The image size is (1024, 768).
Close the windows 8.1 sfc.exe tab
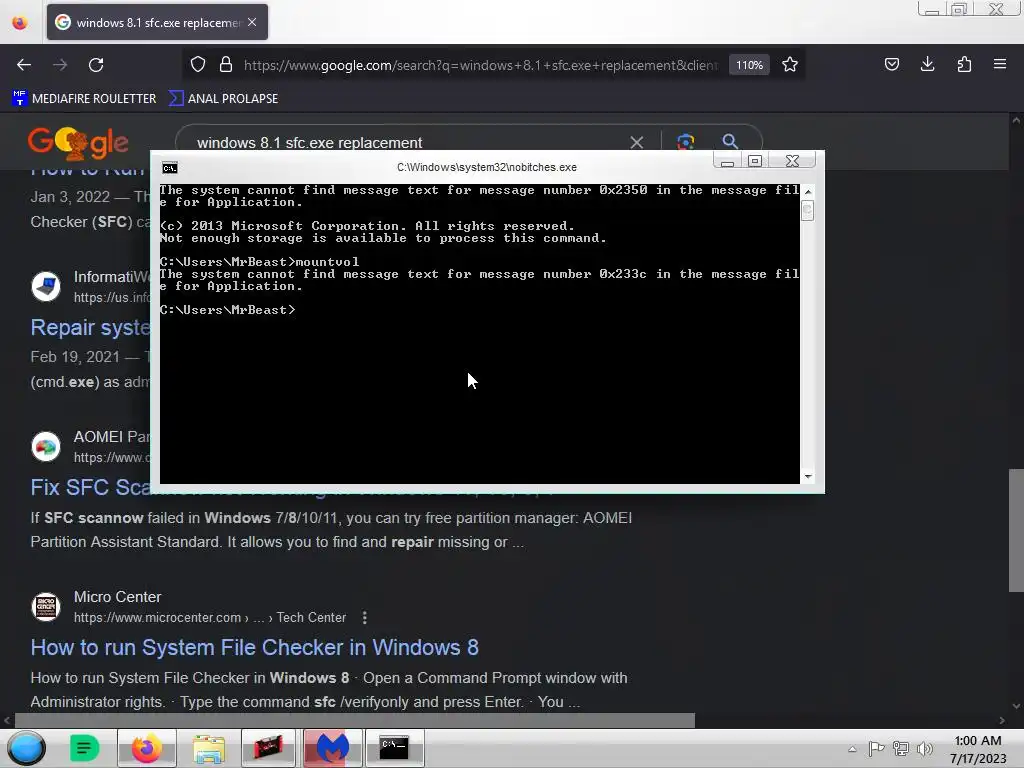(x=252, y=22)
